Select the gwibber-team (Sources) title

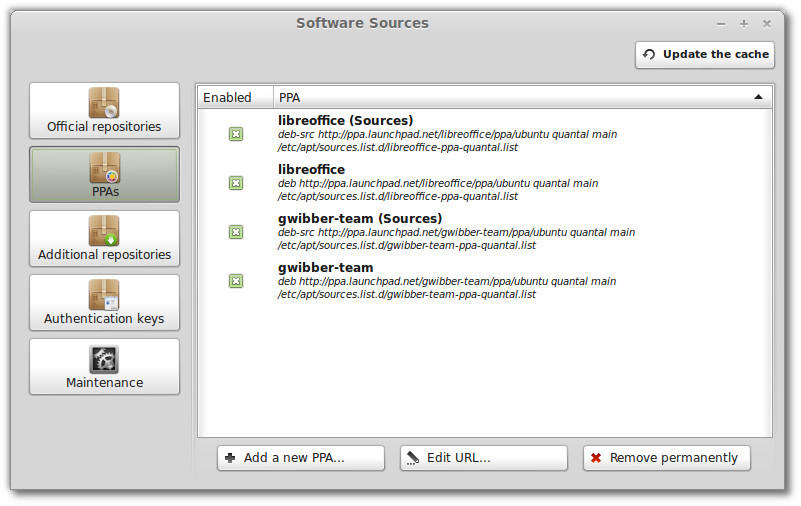[360, 219]
